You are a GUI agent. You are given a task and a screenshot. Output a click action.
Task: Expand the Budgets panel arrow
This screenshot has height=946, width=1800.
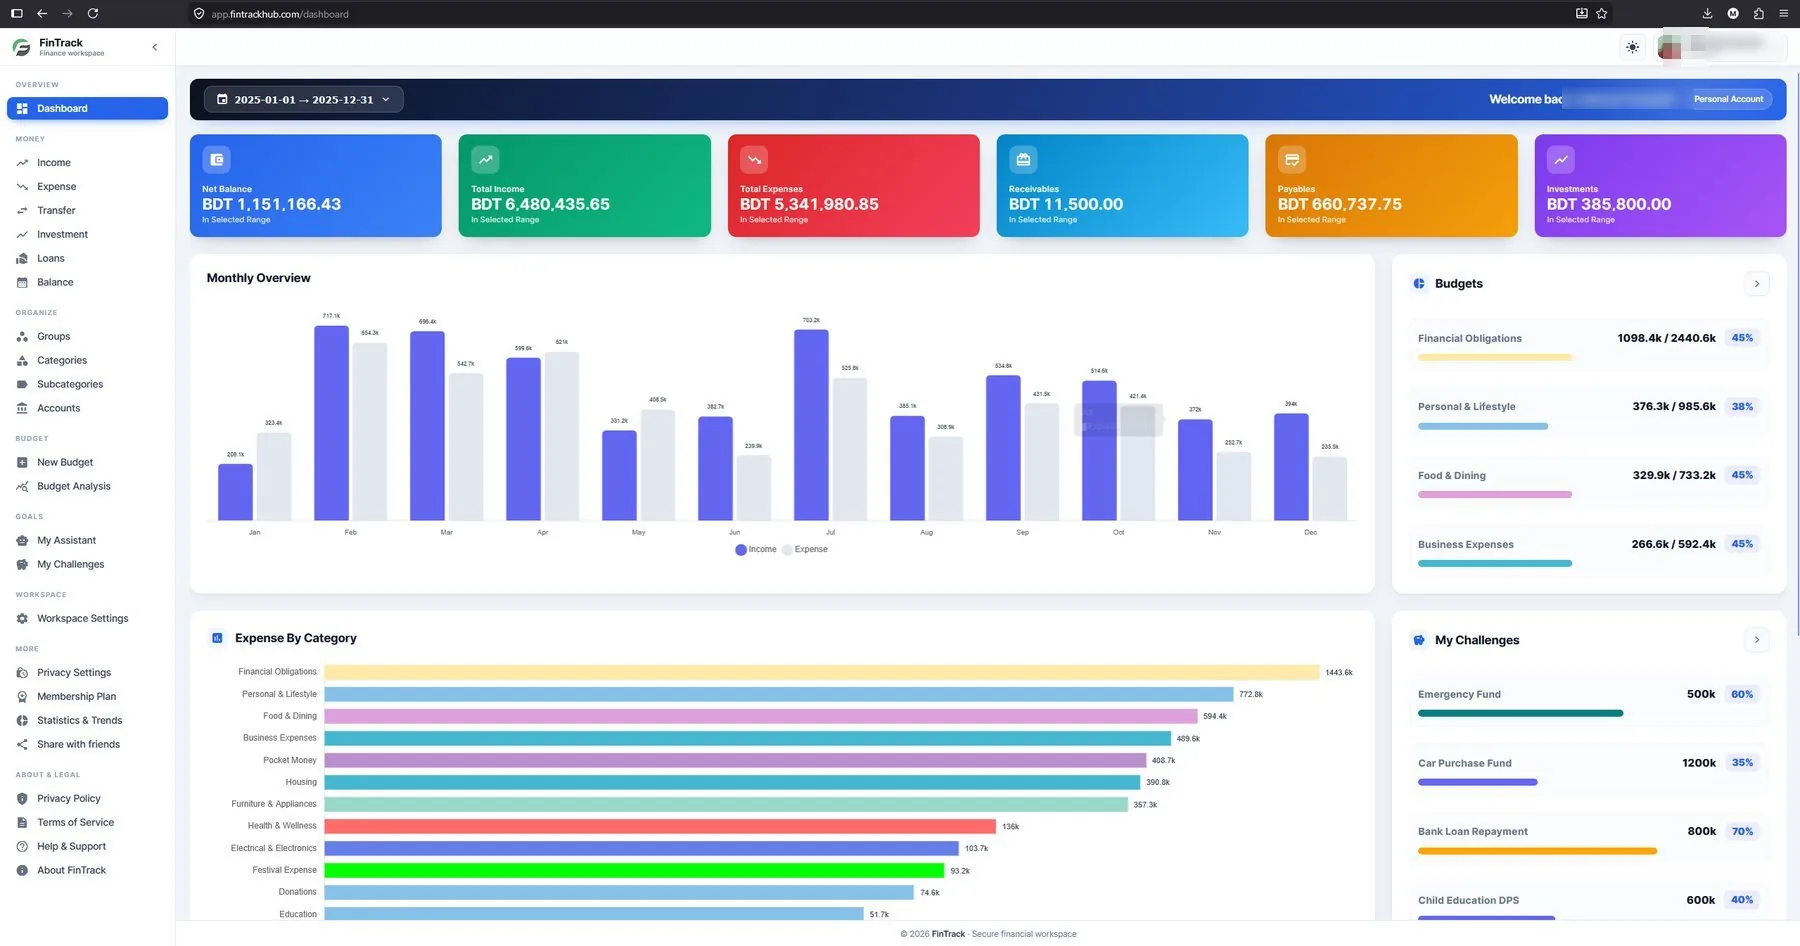tap(1757, 283)
